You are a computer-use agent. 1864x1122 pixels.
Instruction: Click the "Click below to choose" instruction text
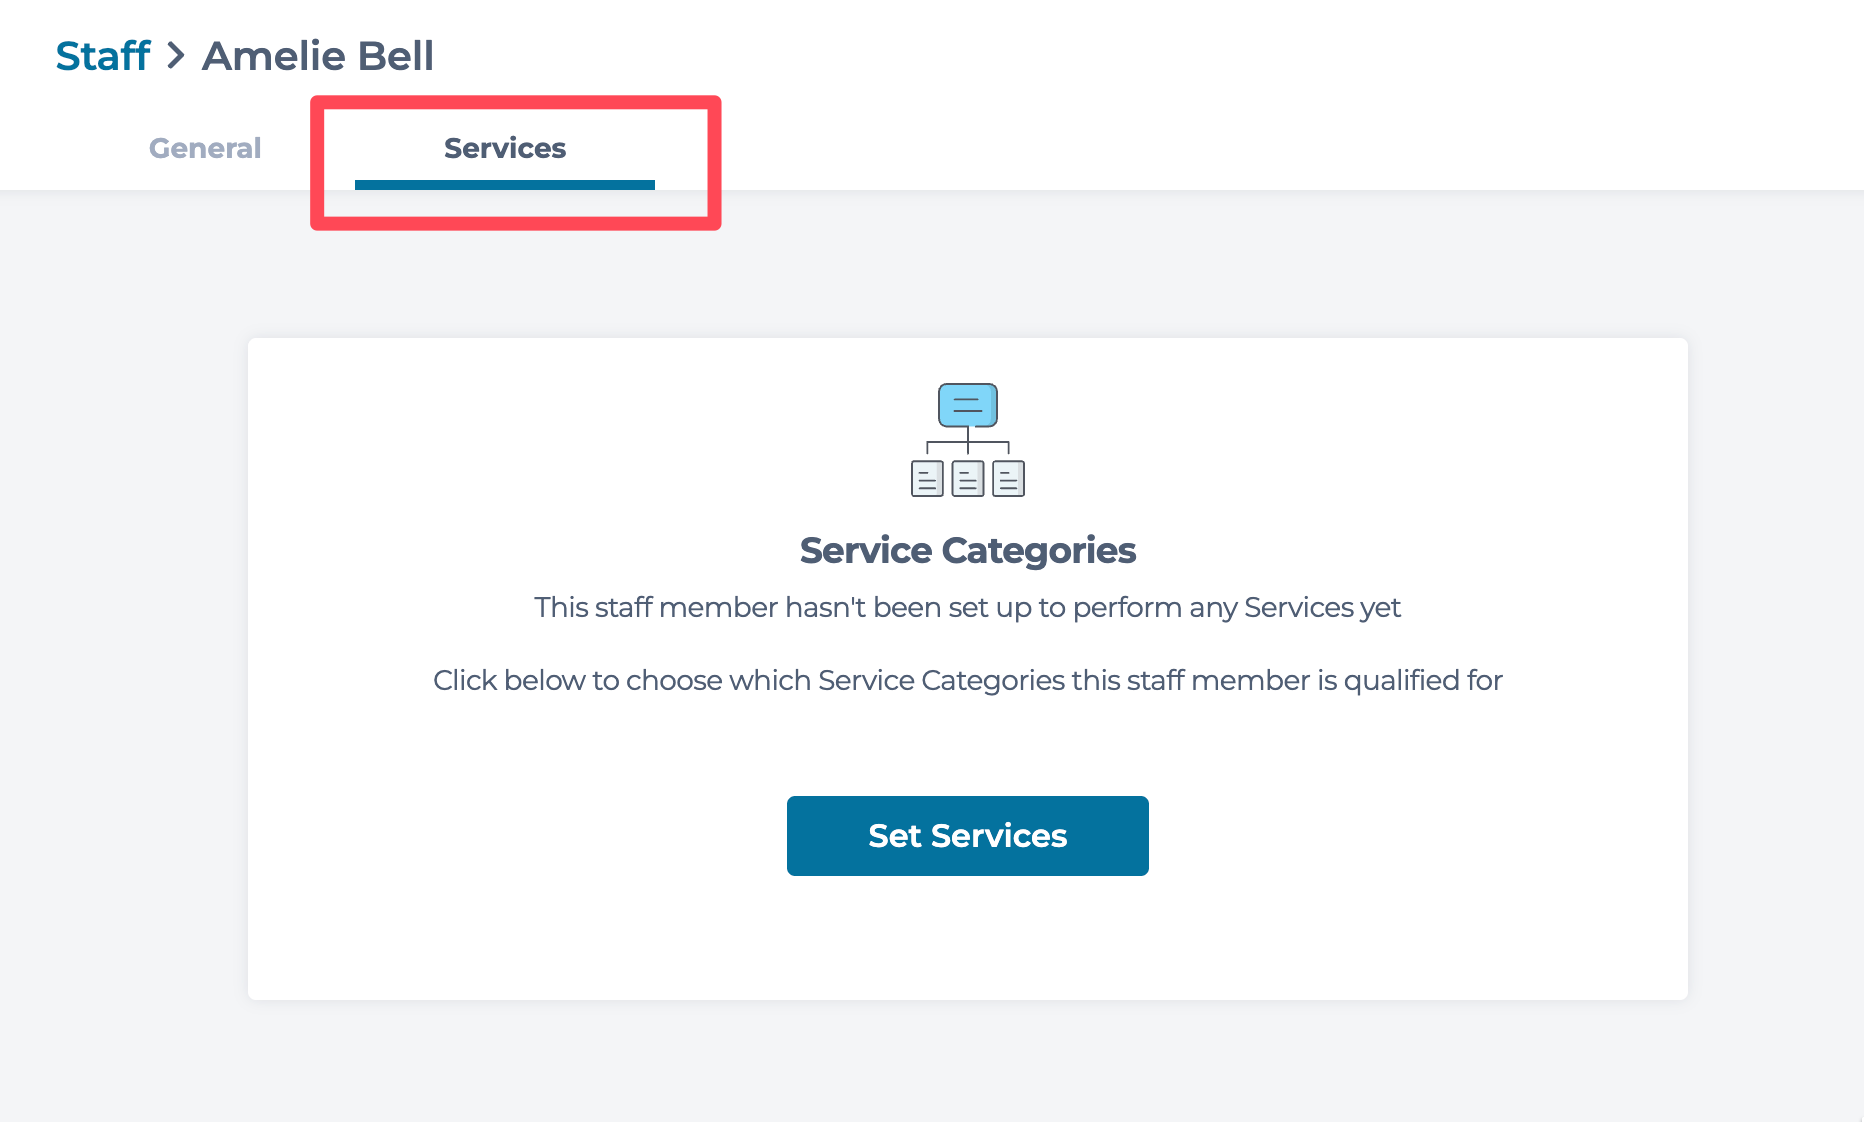coord(968,680)
